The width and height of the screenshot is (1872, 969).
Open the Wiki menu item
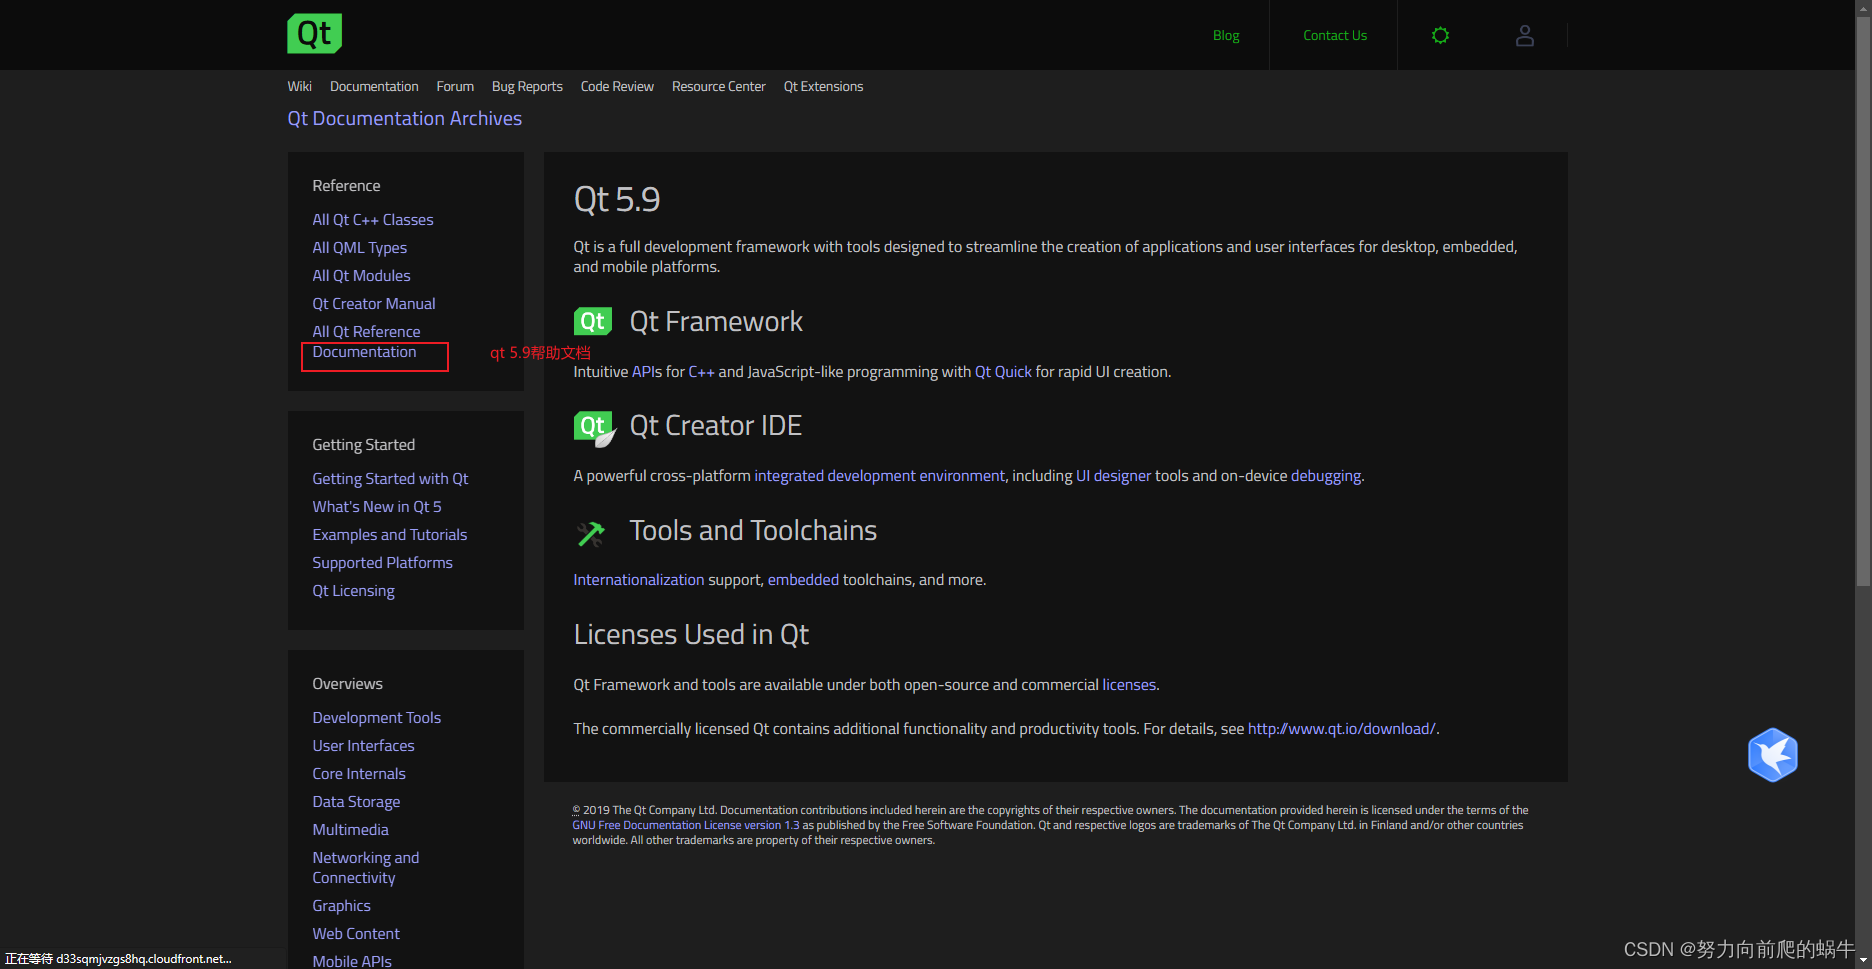click(300, 86)
